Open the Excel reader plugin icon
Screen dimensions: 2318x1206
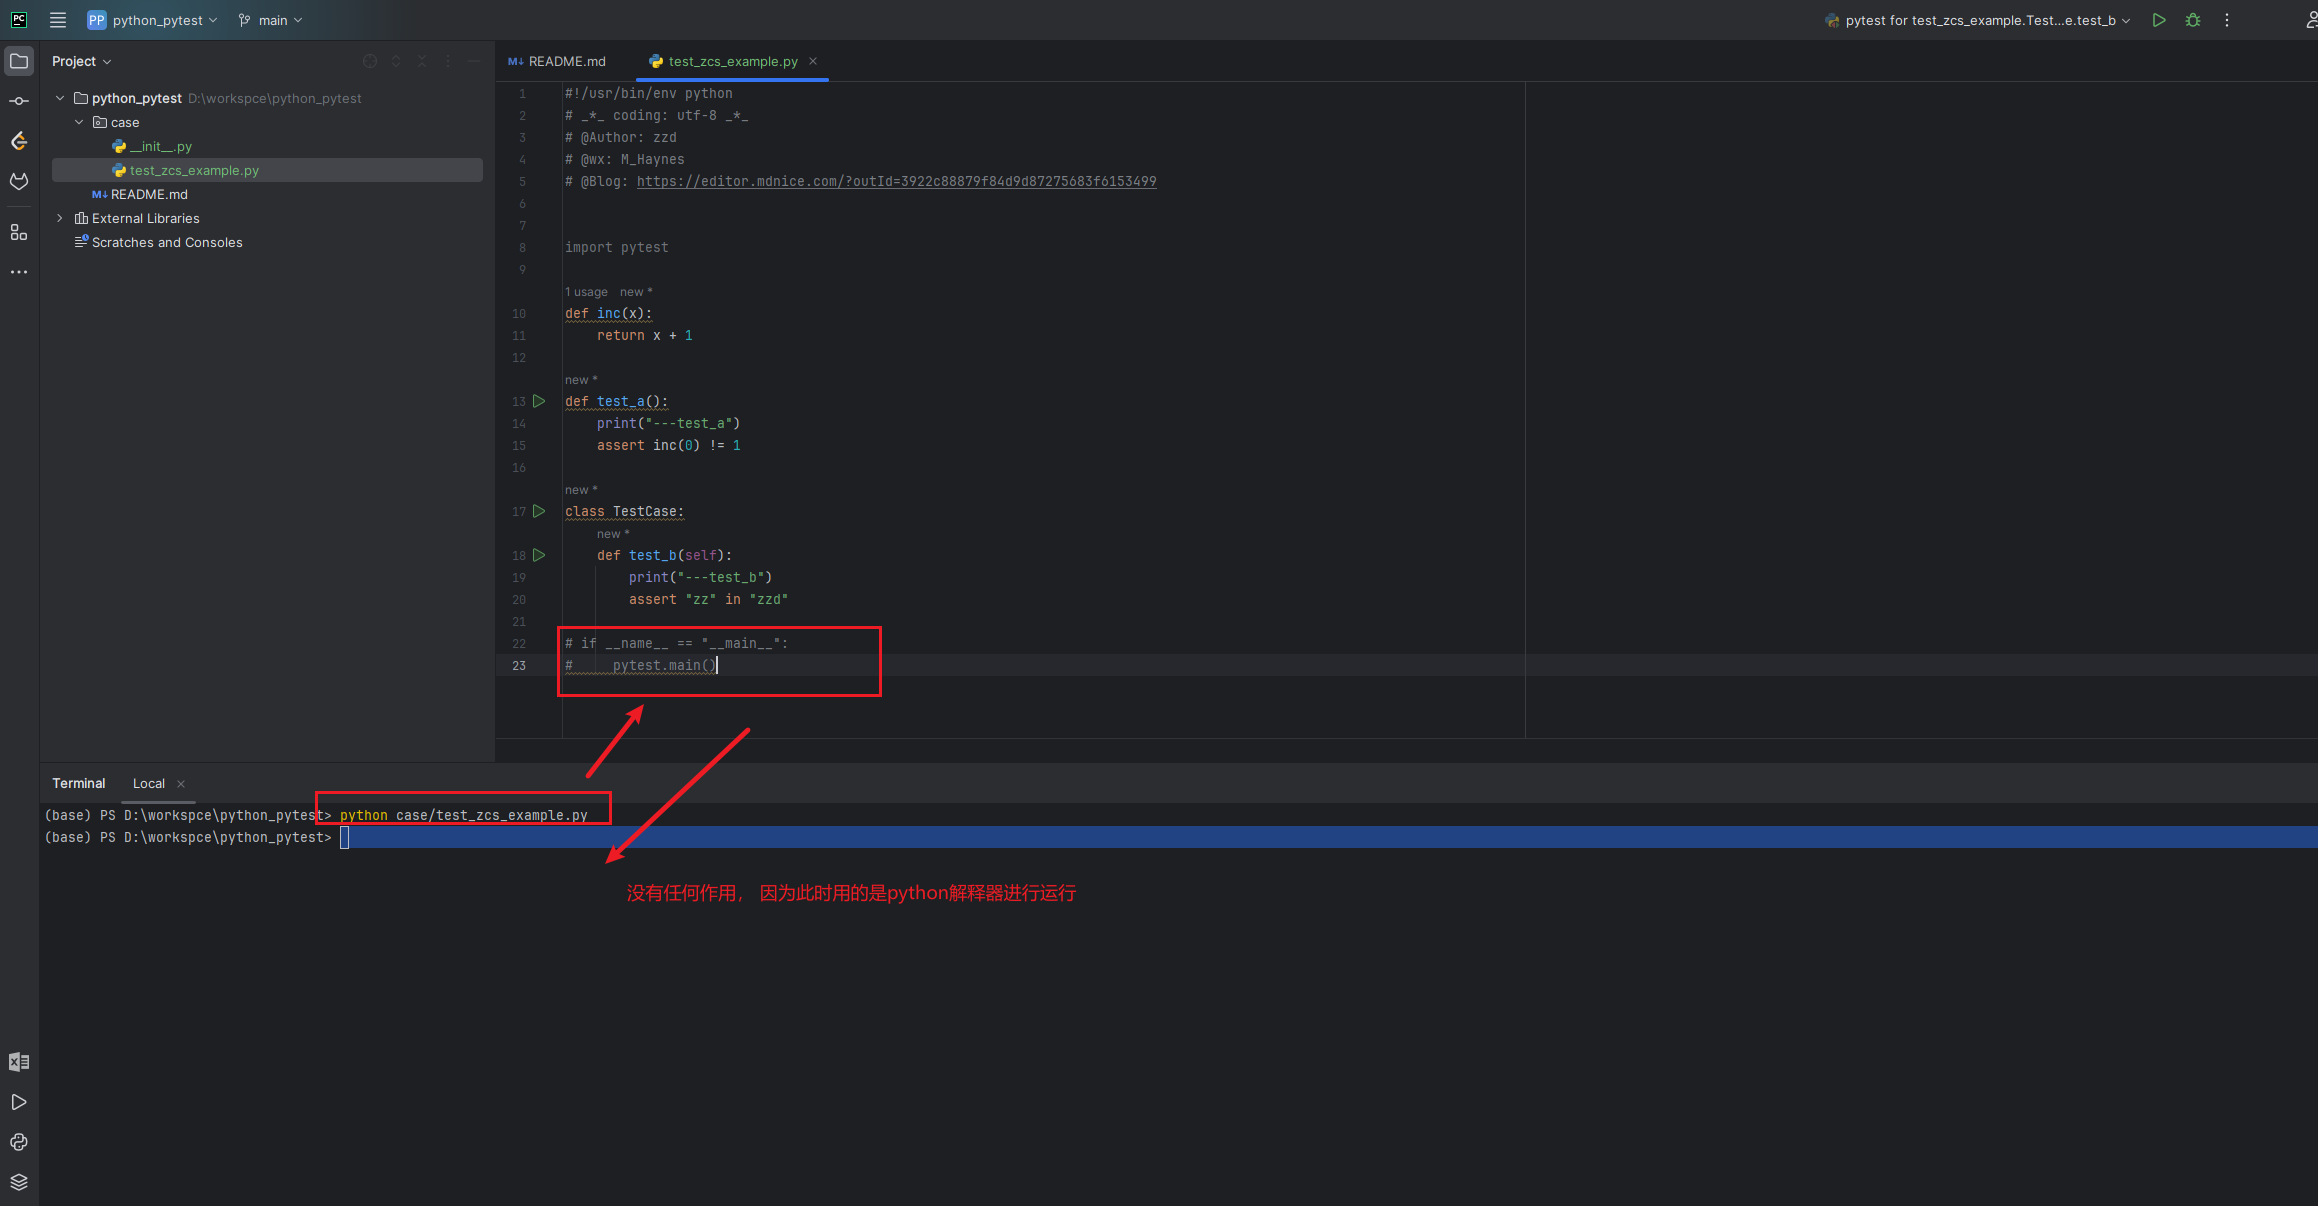point(19,1062)
